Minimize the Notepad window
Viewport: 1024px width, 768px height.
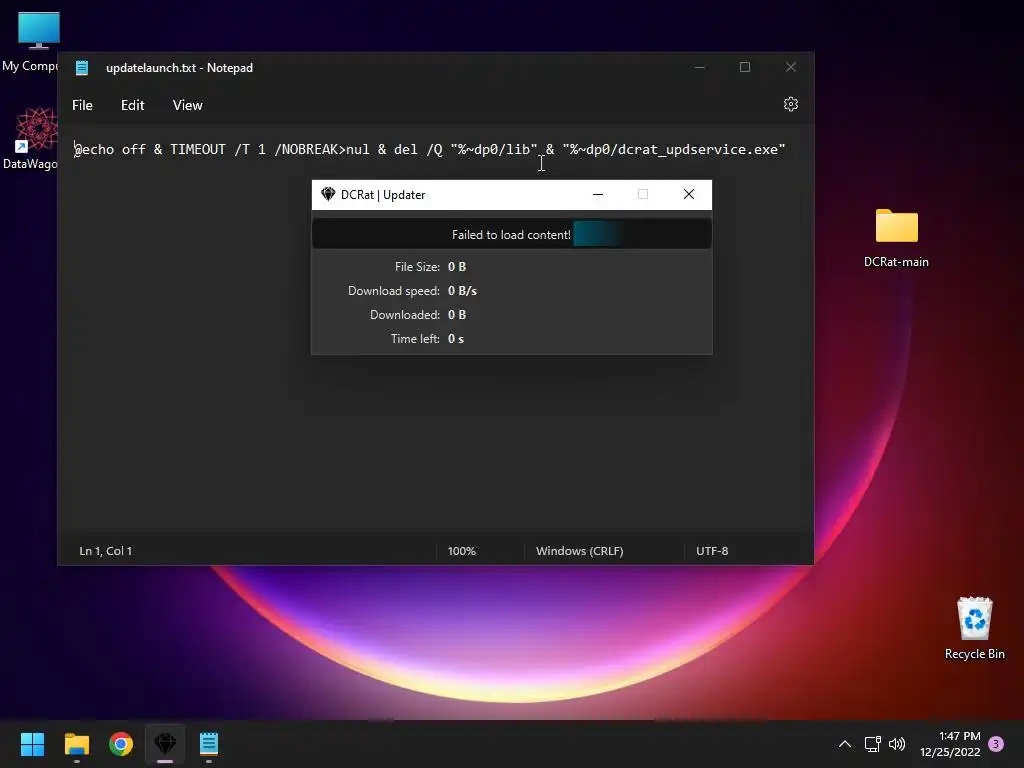(699, 67)
